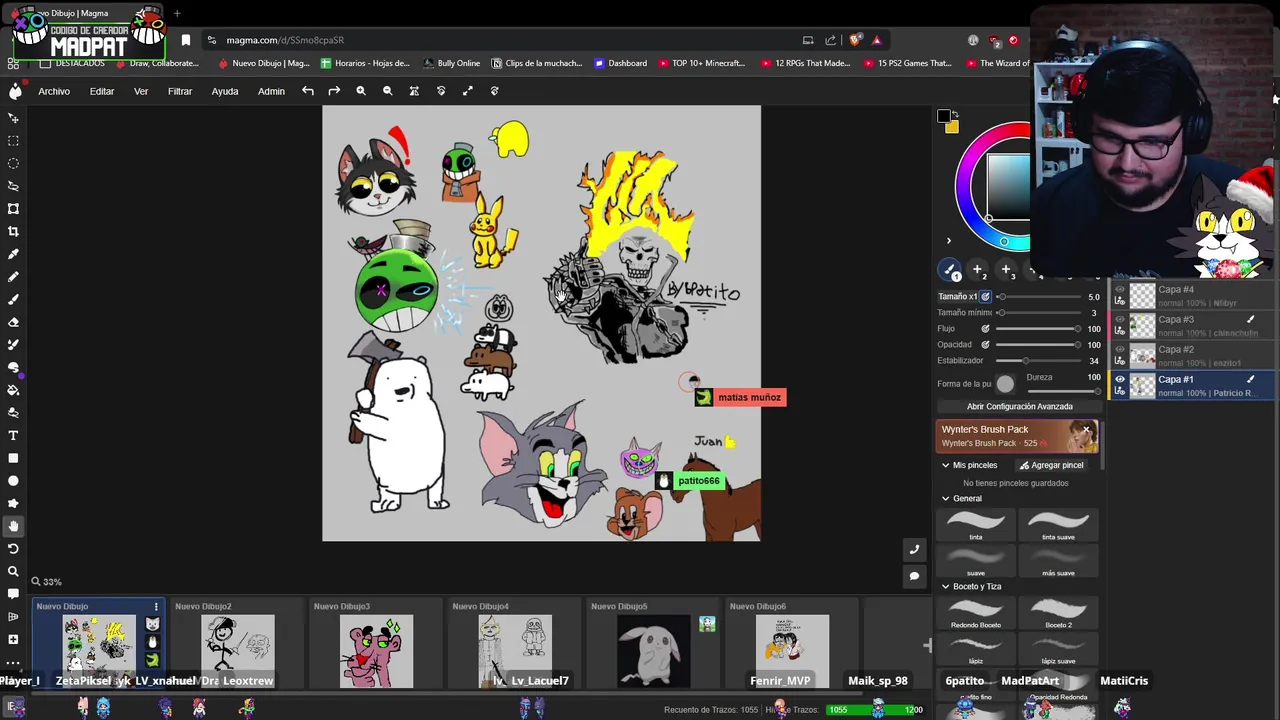Open the Nuevo Dibujo3 artboard thumbnail

376,651
